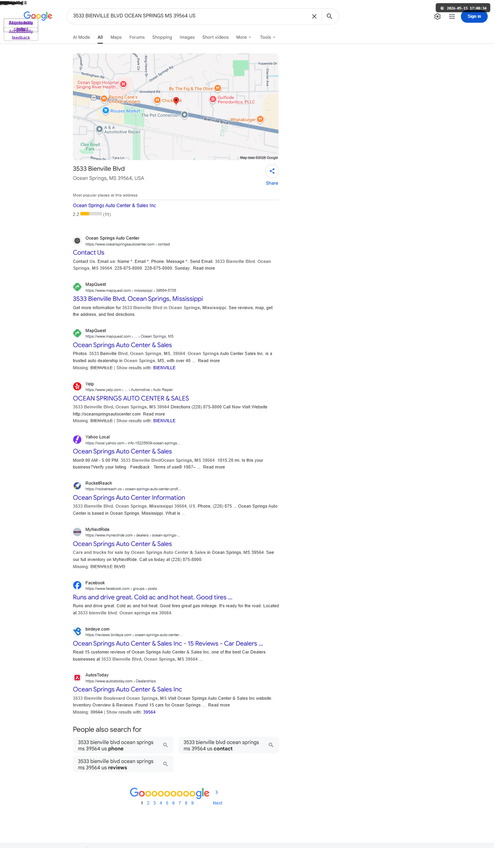Click the Next page link
Viewport: 500px width, 848px height.
point(217,803)
